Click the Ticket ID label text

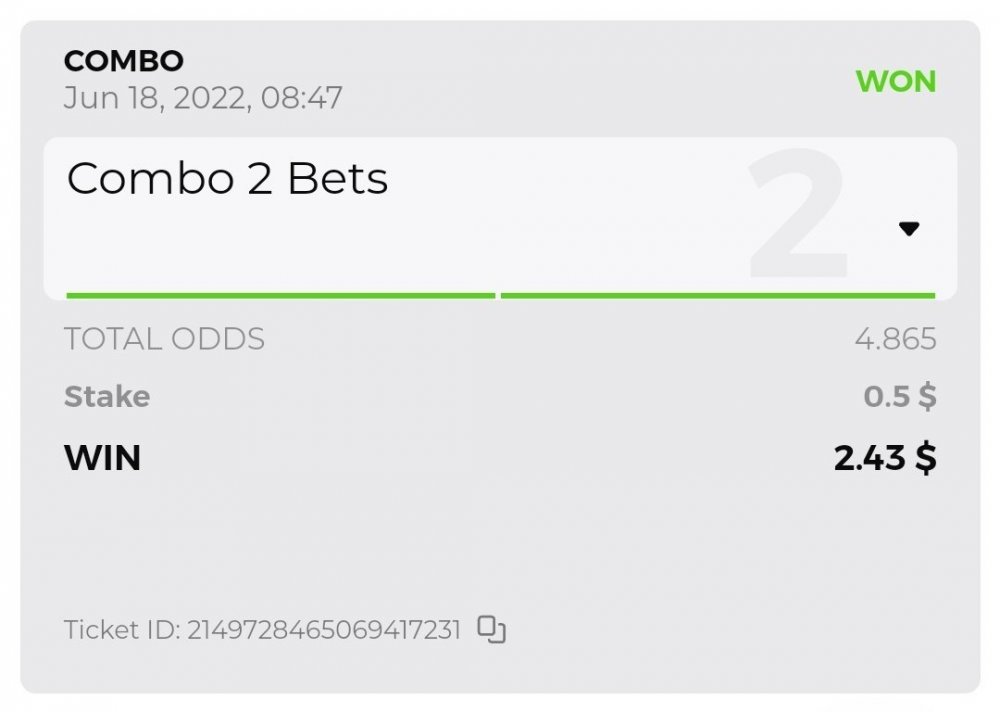click(x=122, y=630)
